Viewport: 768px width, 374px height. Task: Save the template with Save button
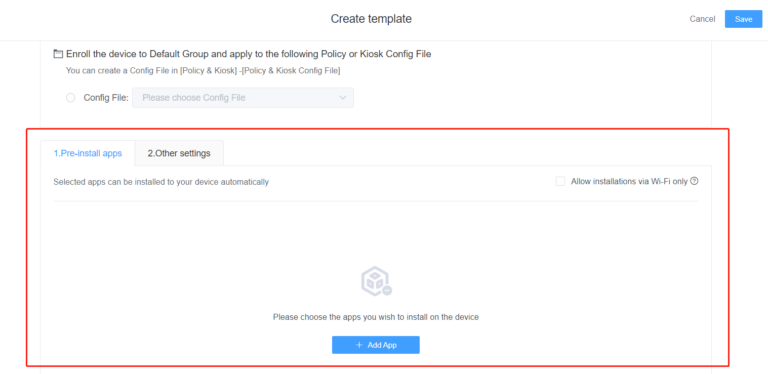click(x=744, y=19)
